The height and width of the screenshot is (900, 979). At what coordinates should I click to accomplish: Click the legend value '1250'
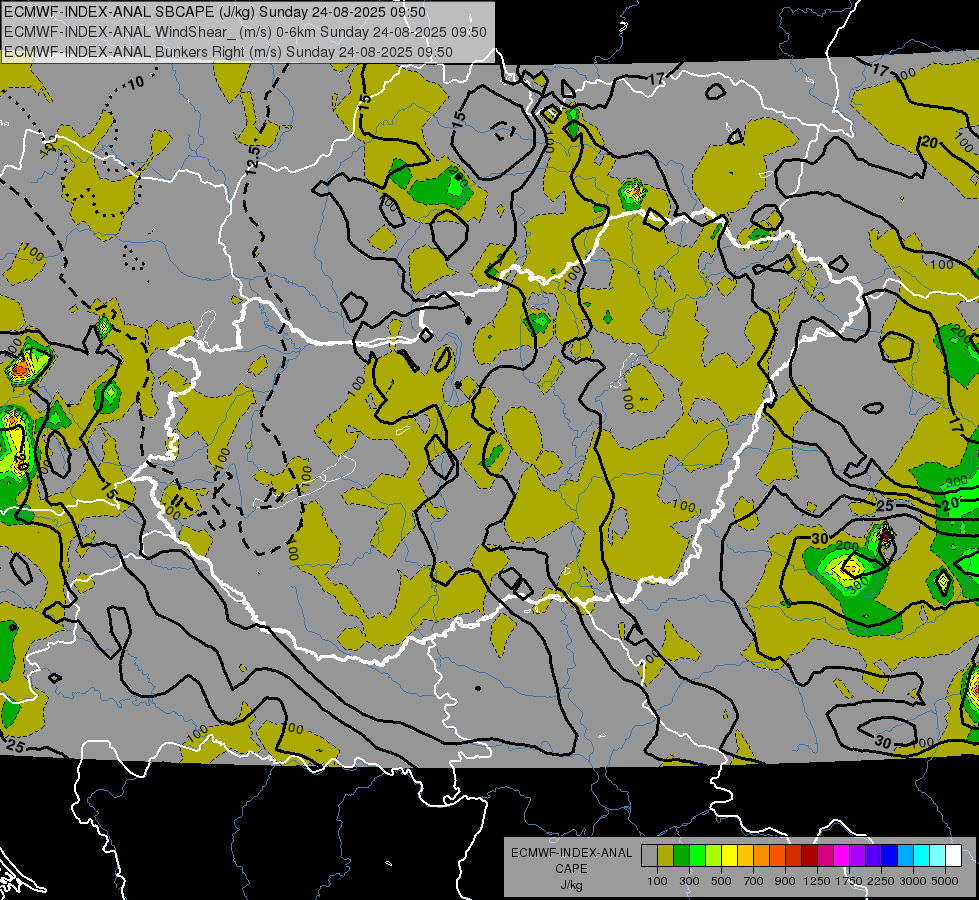[817, 881]
